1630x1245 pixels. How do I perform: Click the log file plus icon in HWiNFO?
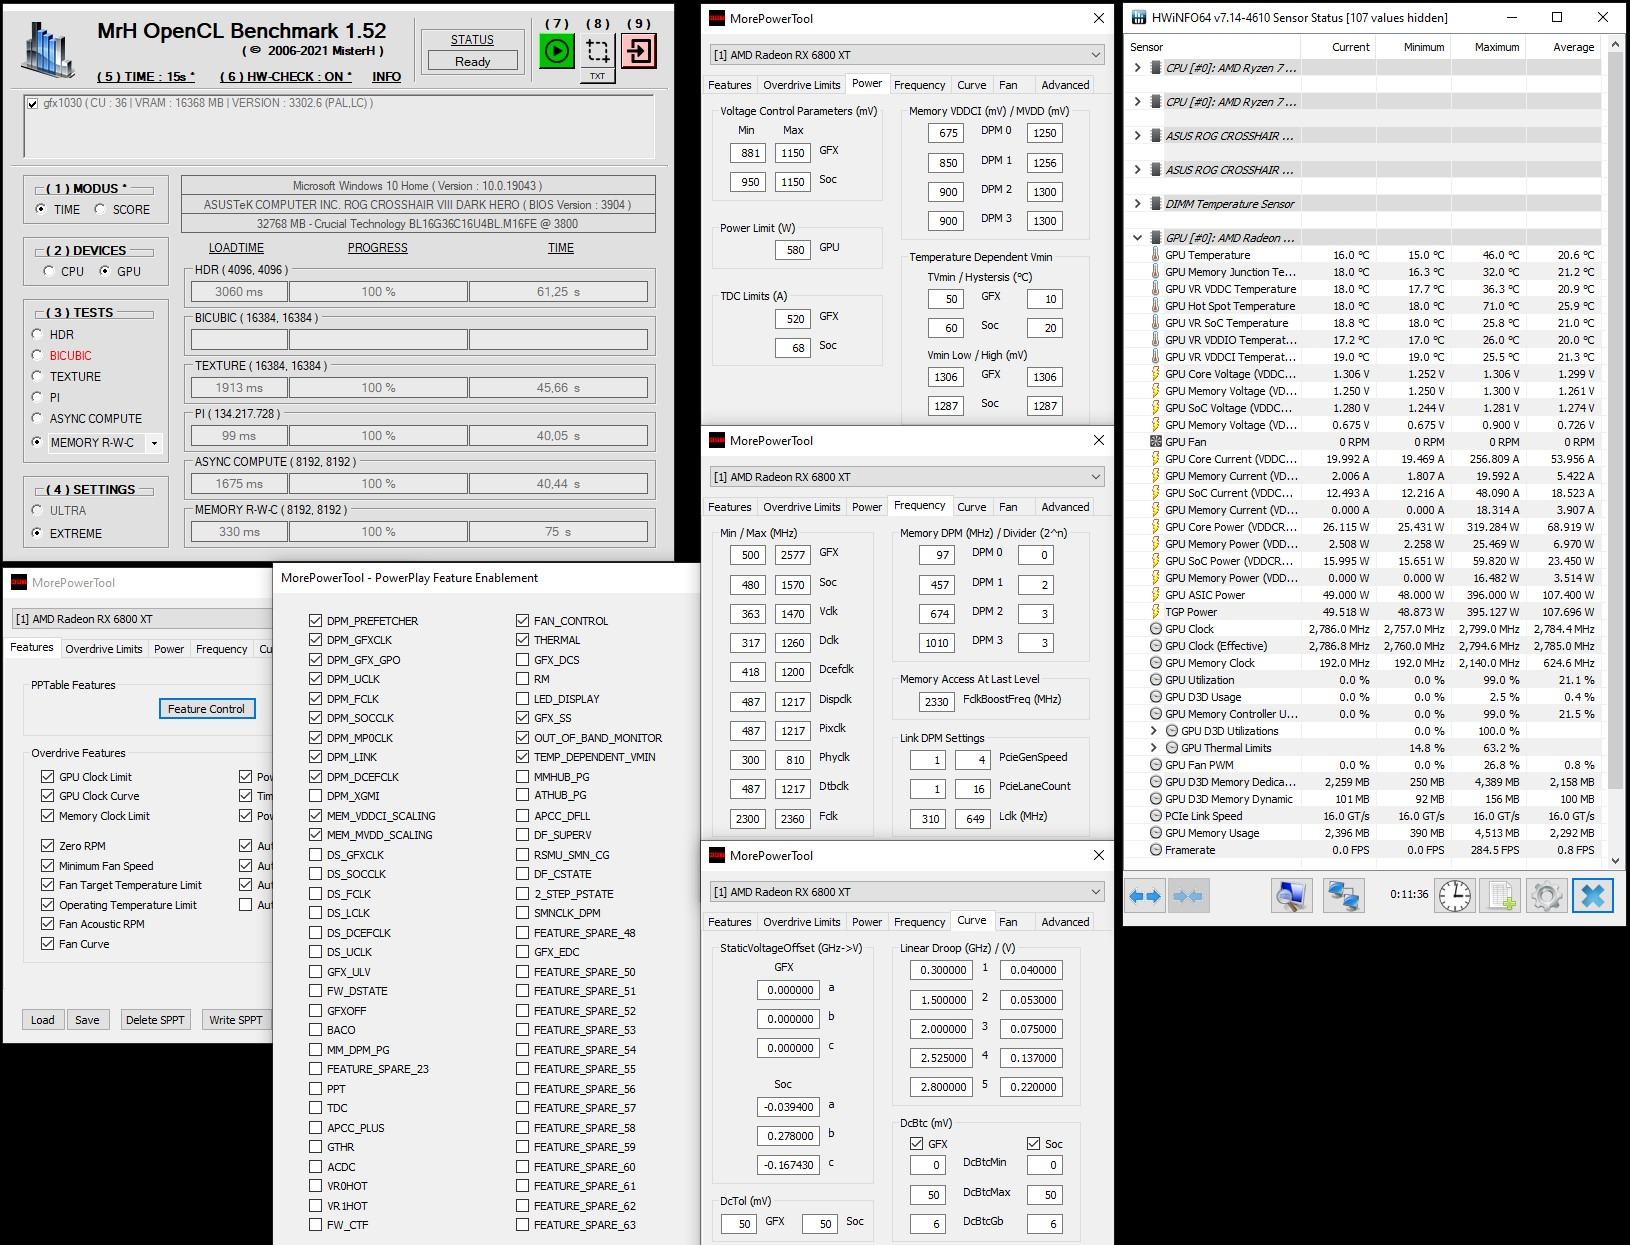1501,896
